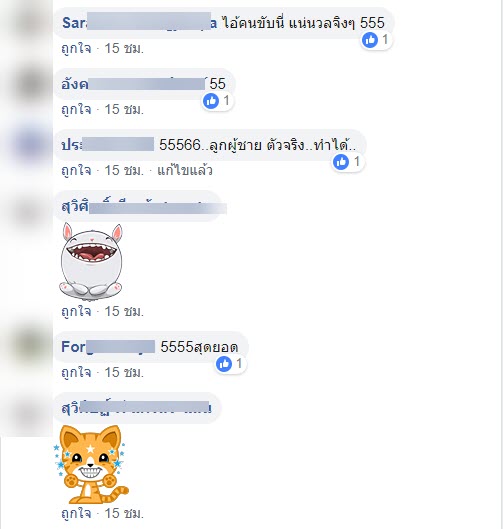Open profile name starting with Sar
Image resolution: width=503 pixels, height=529 pixels.
139,23
